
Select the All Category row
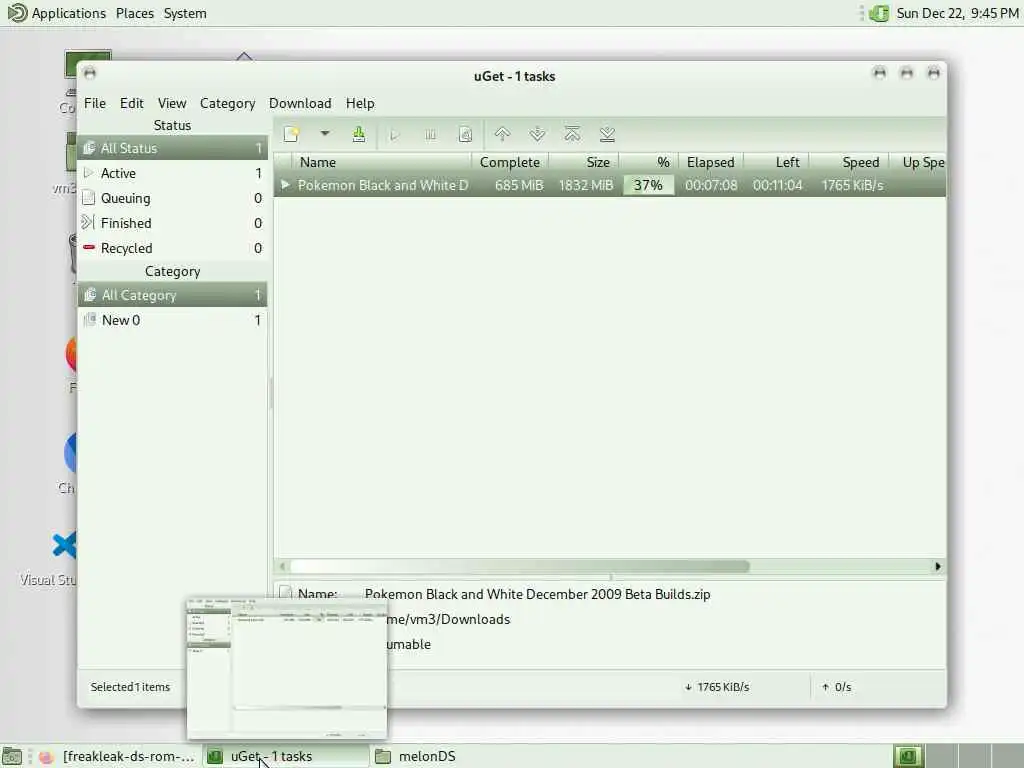pyautogui.click(x=172, y=295)
